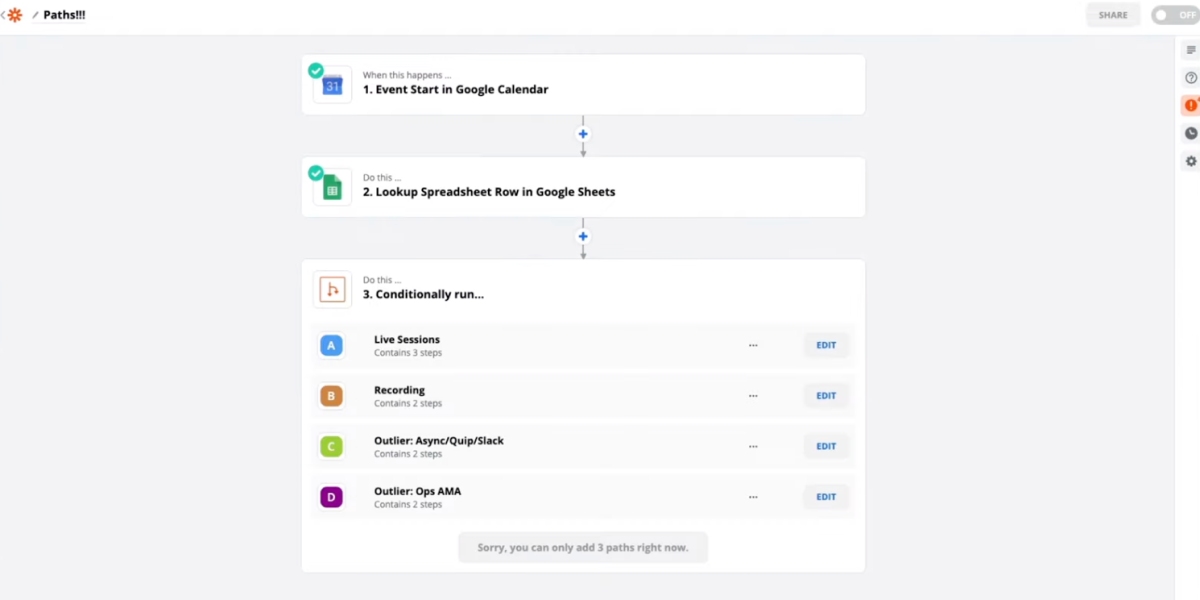Edit the Live Sessions path
Viewport: 1200px width, 600px height.
point(826,345)
